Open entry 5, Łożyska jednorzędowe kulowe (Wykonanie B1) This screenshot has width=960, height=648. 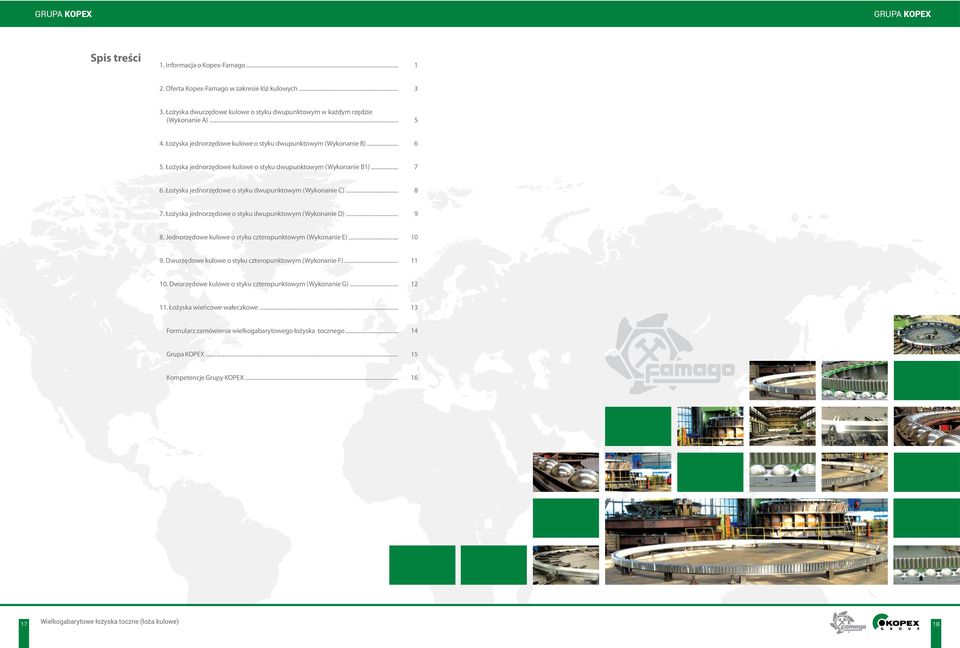coord(288,167)
